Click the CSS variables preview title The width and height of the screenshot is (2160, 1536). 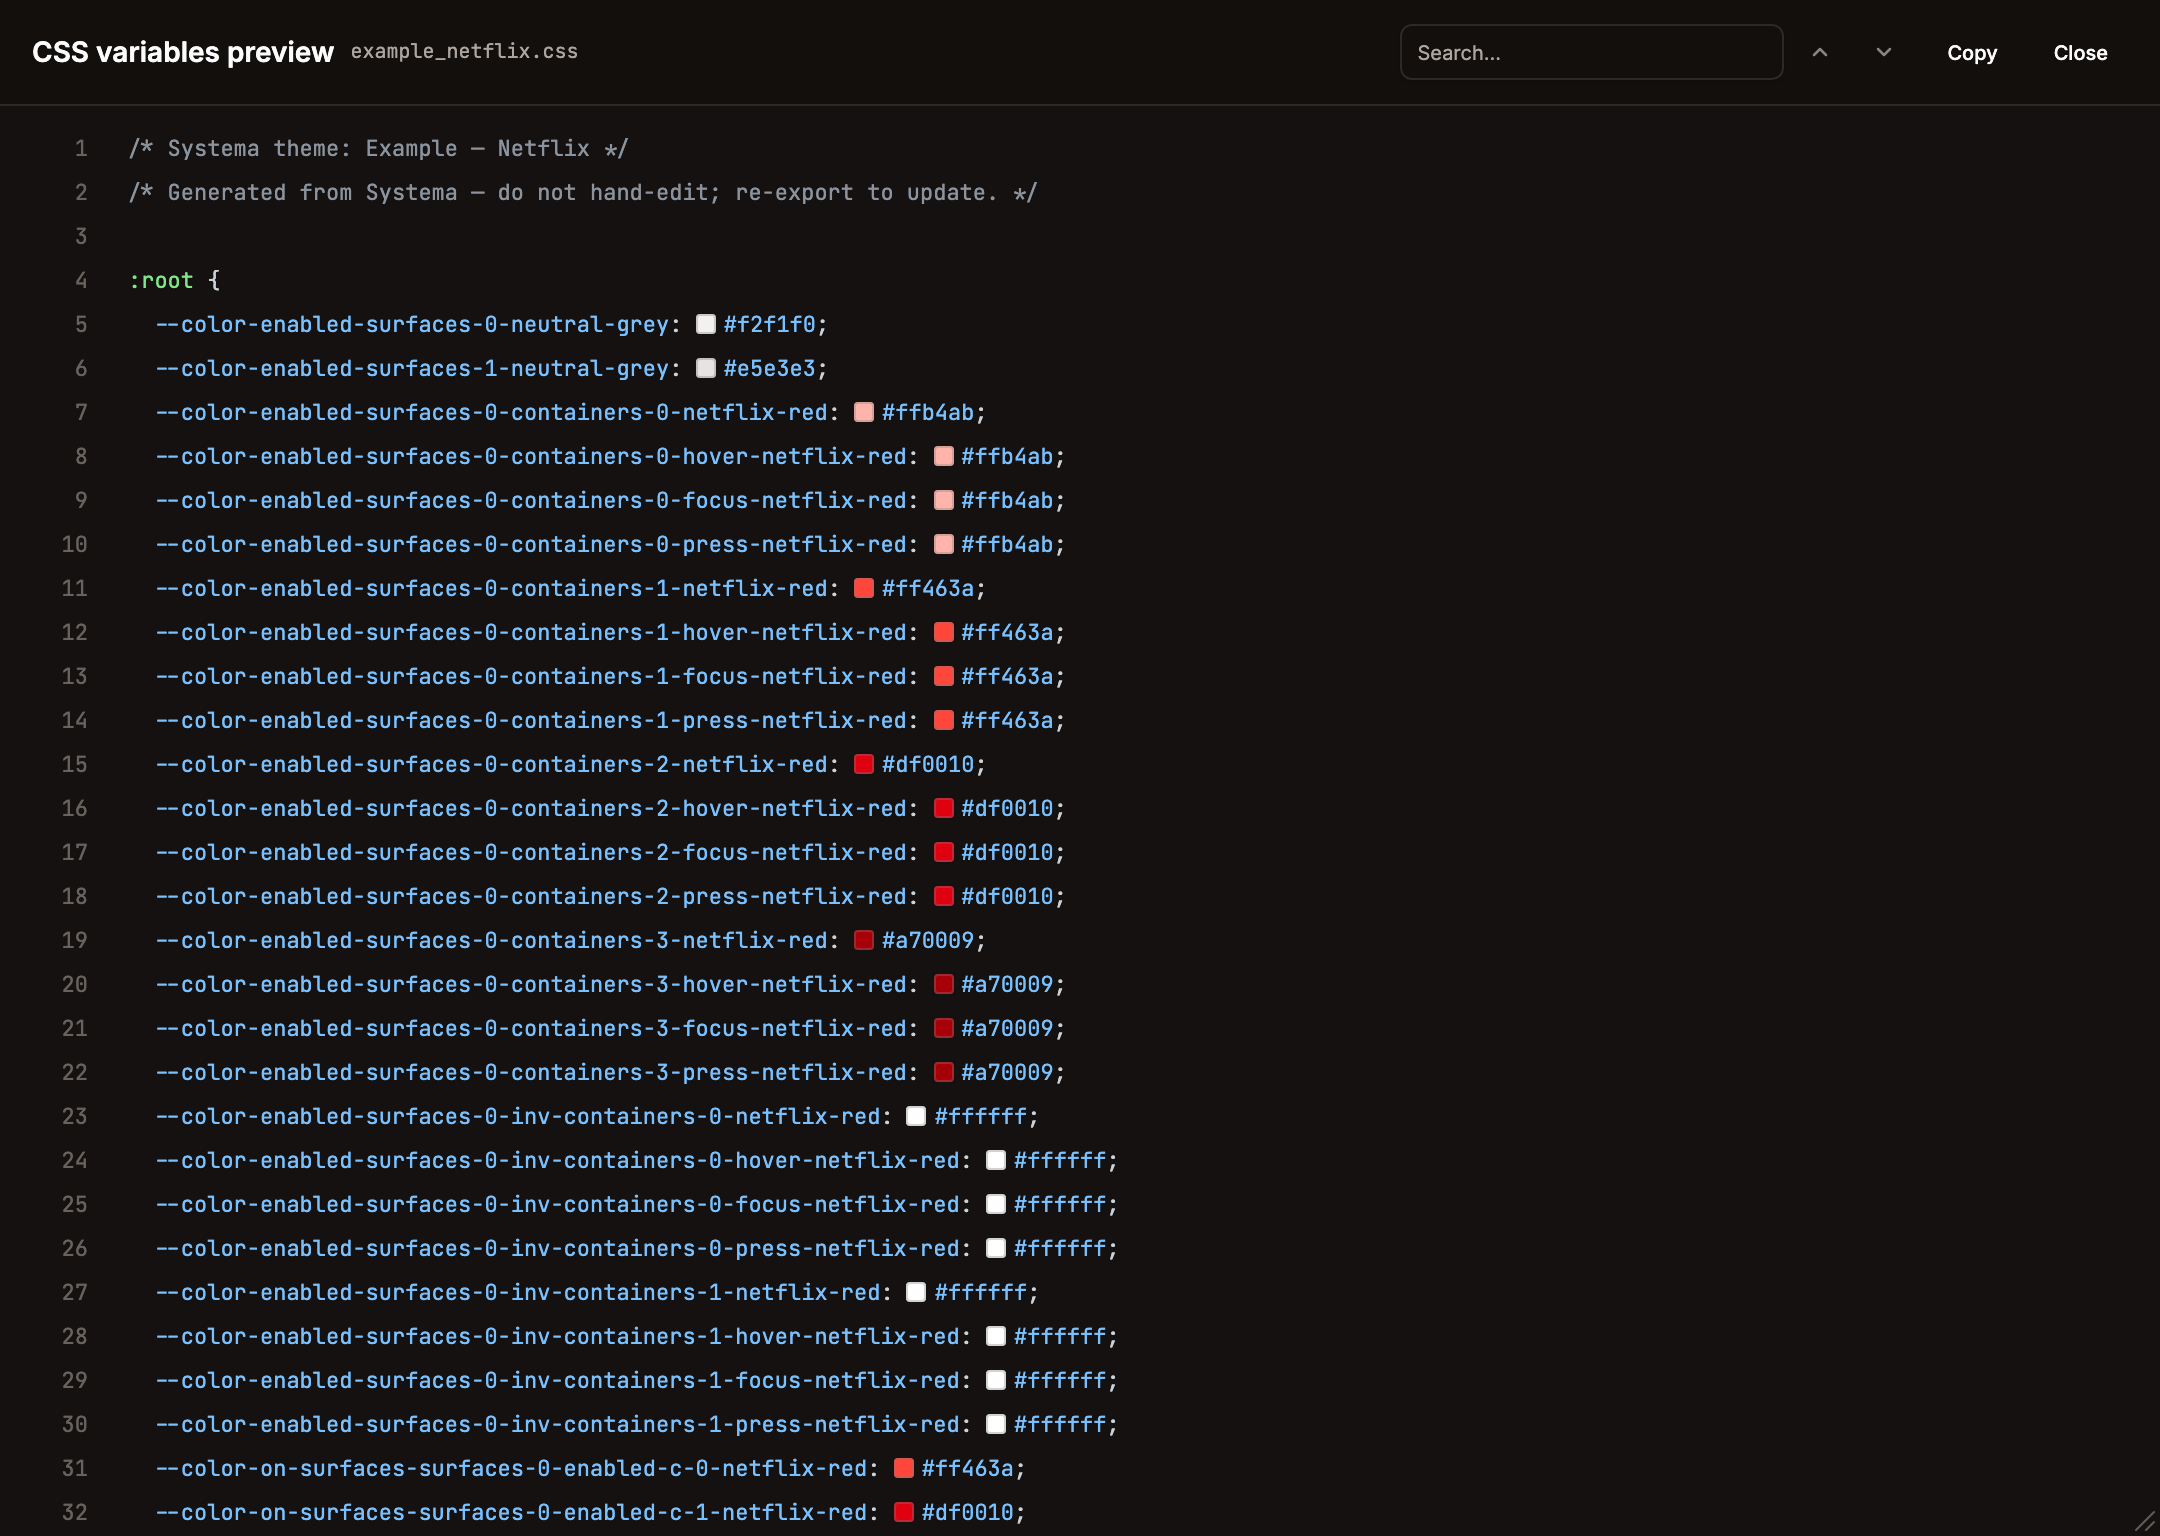183,52
